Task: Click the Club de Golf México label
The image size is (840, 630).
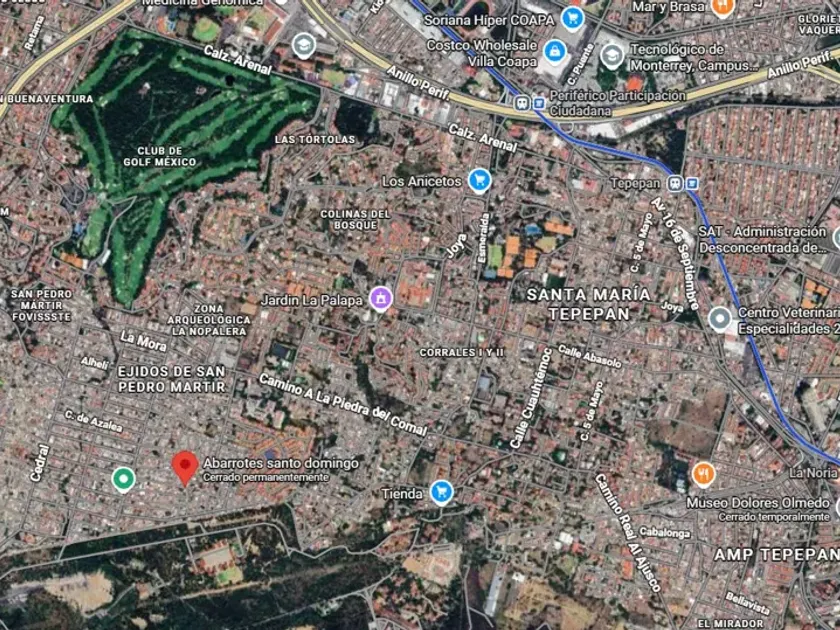Action: 160,156
